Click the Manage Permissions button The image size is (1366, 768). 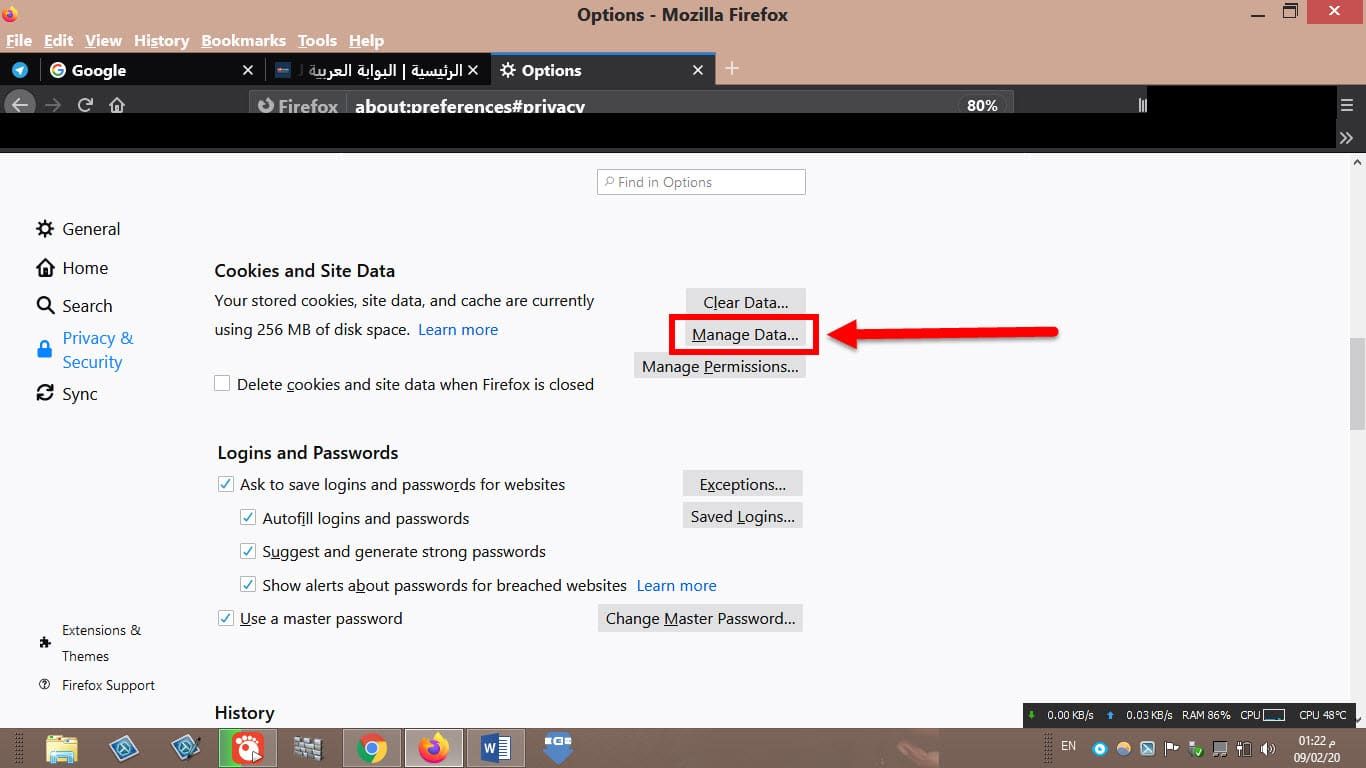720,366
